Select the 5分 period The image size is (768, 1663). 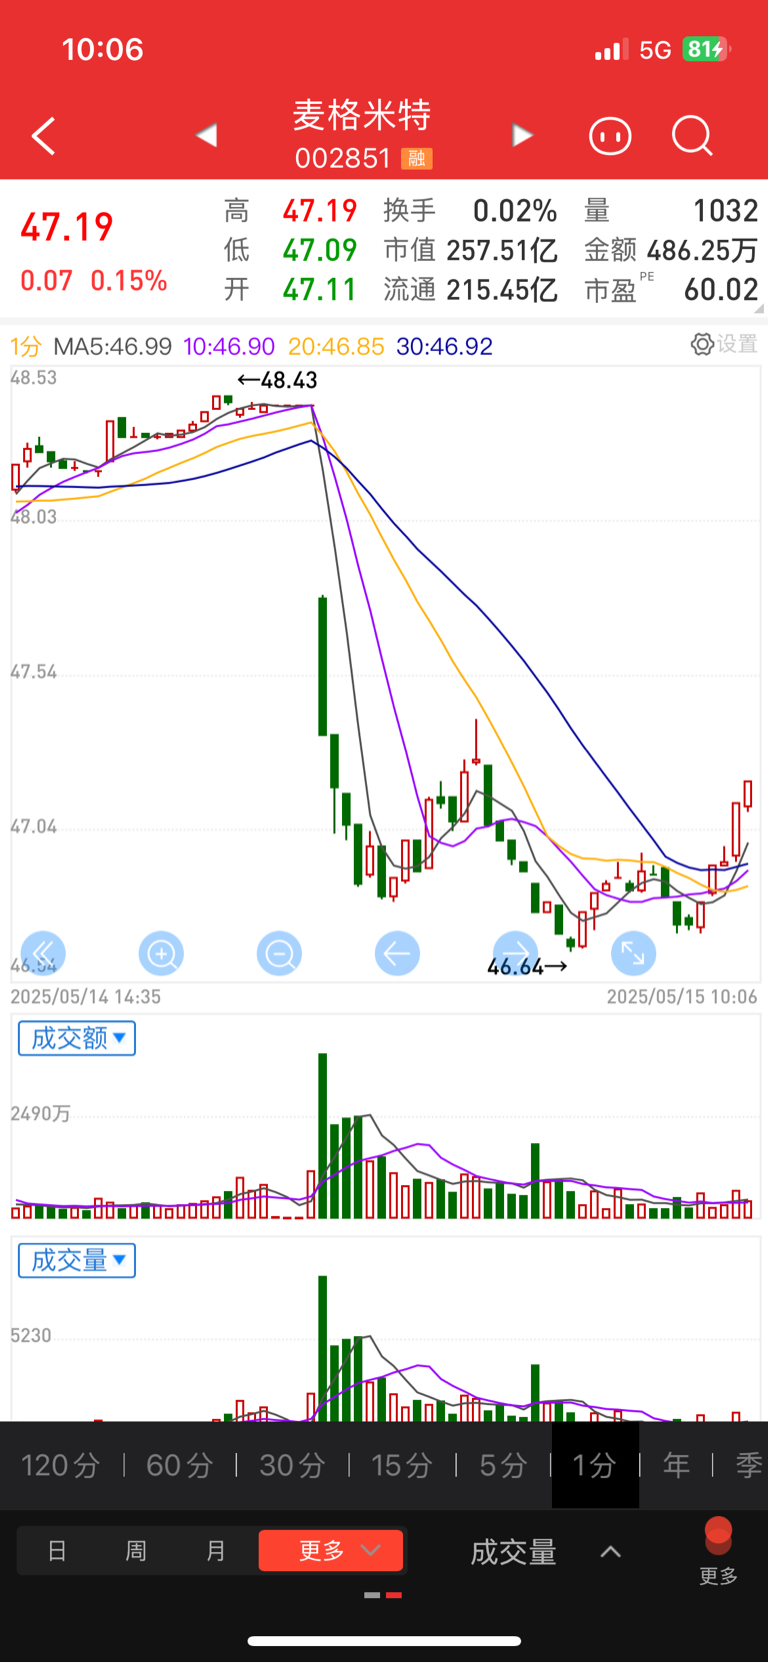pos(503,1465)
